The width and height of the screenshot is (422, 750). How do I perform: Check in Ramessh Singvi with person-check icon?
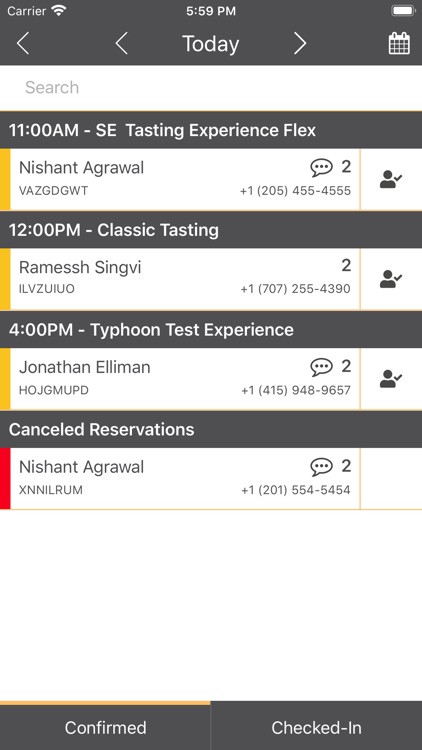click(391, 279)
